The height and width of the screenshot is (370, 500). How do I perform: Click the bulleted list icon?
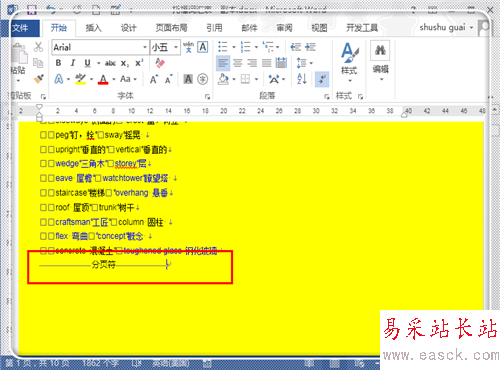[x=223, y=47]
